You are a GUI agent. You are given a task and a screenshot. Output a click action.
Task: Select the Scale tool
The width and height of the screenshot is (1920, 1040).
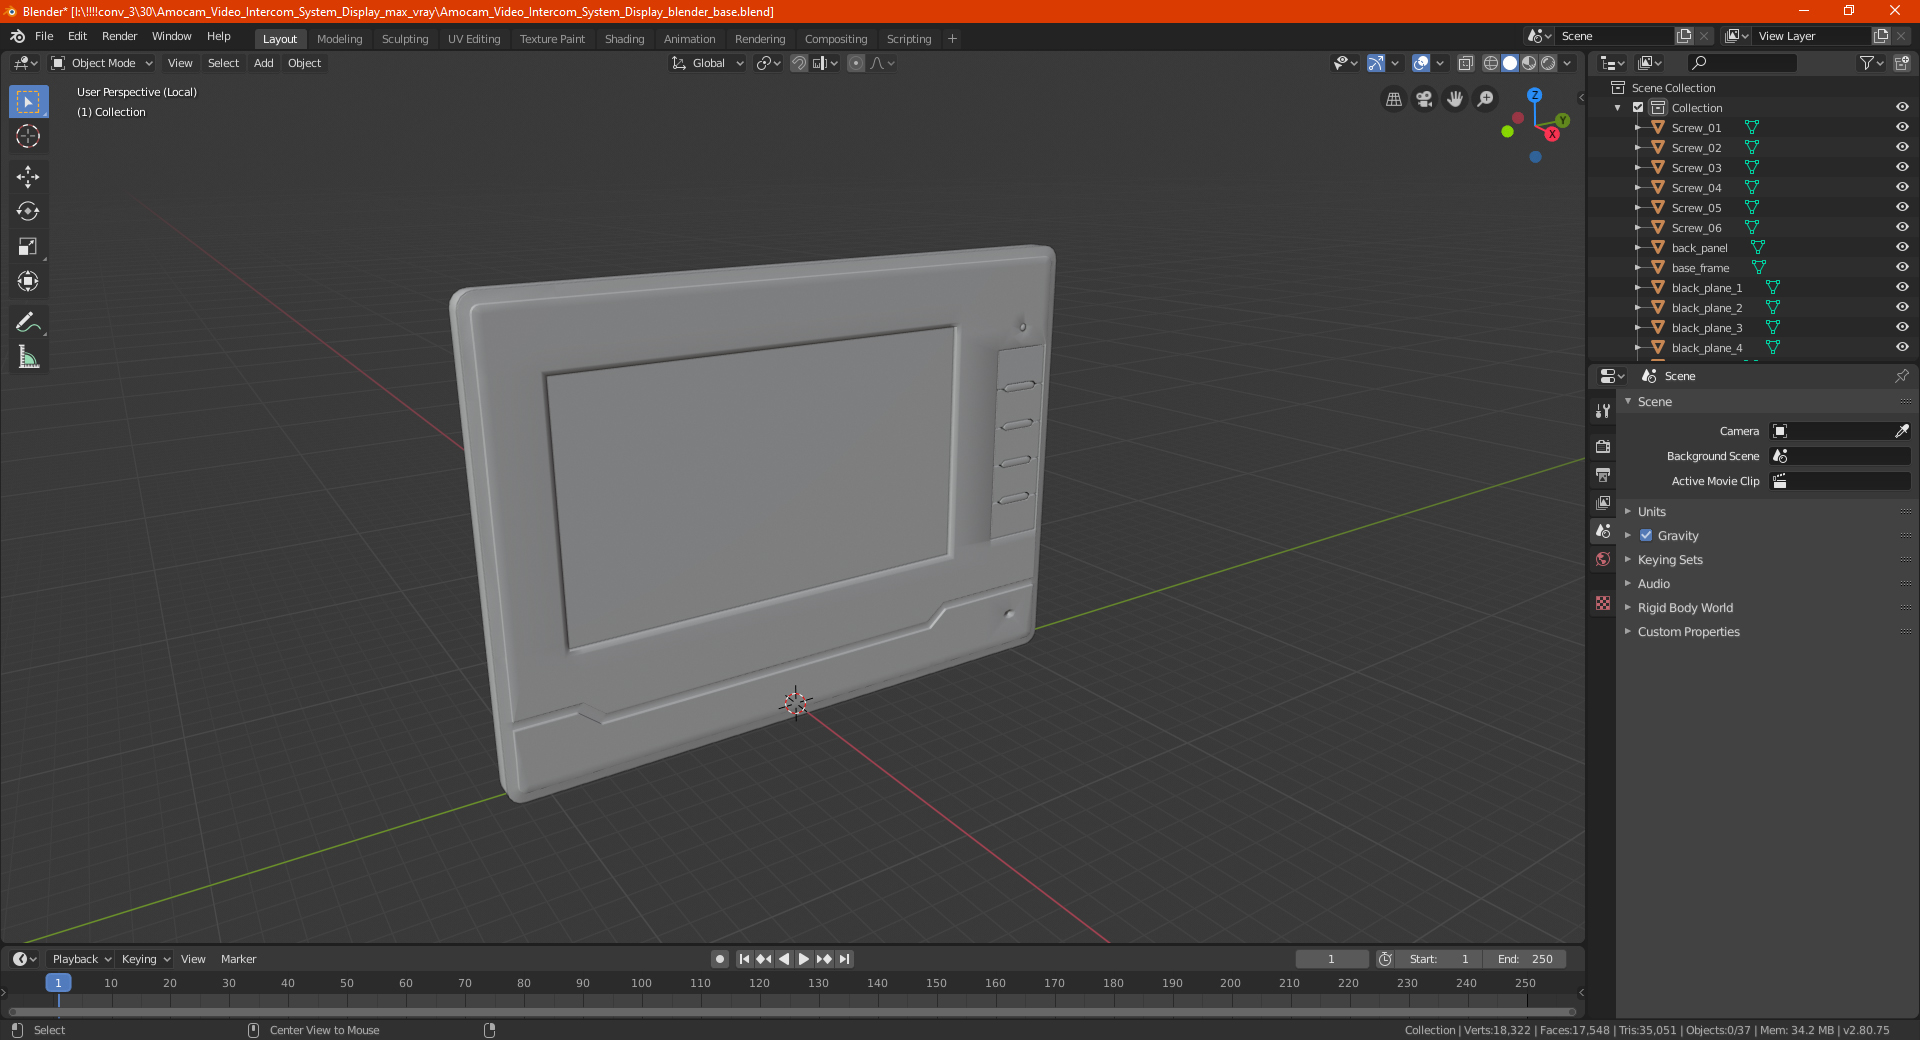pyautogui.click(x=28, y=246)
